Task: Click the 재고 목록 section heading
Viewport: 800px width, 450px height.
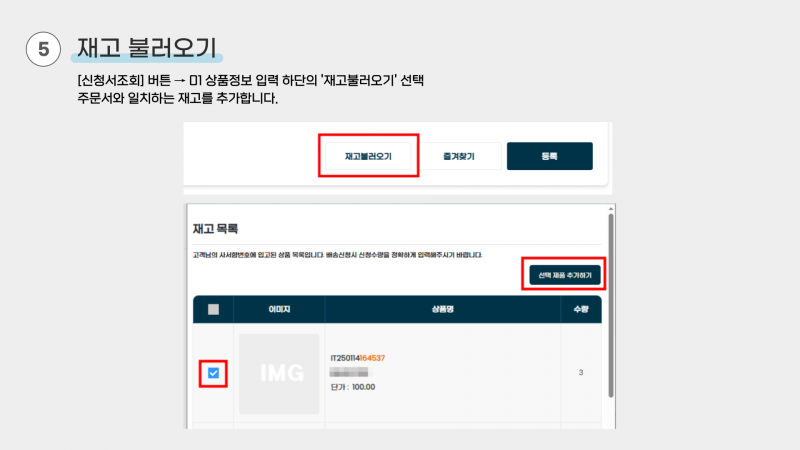Action: point(215,229)
